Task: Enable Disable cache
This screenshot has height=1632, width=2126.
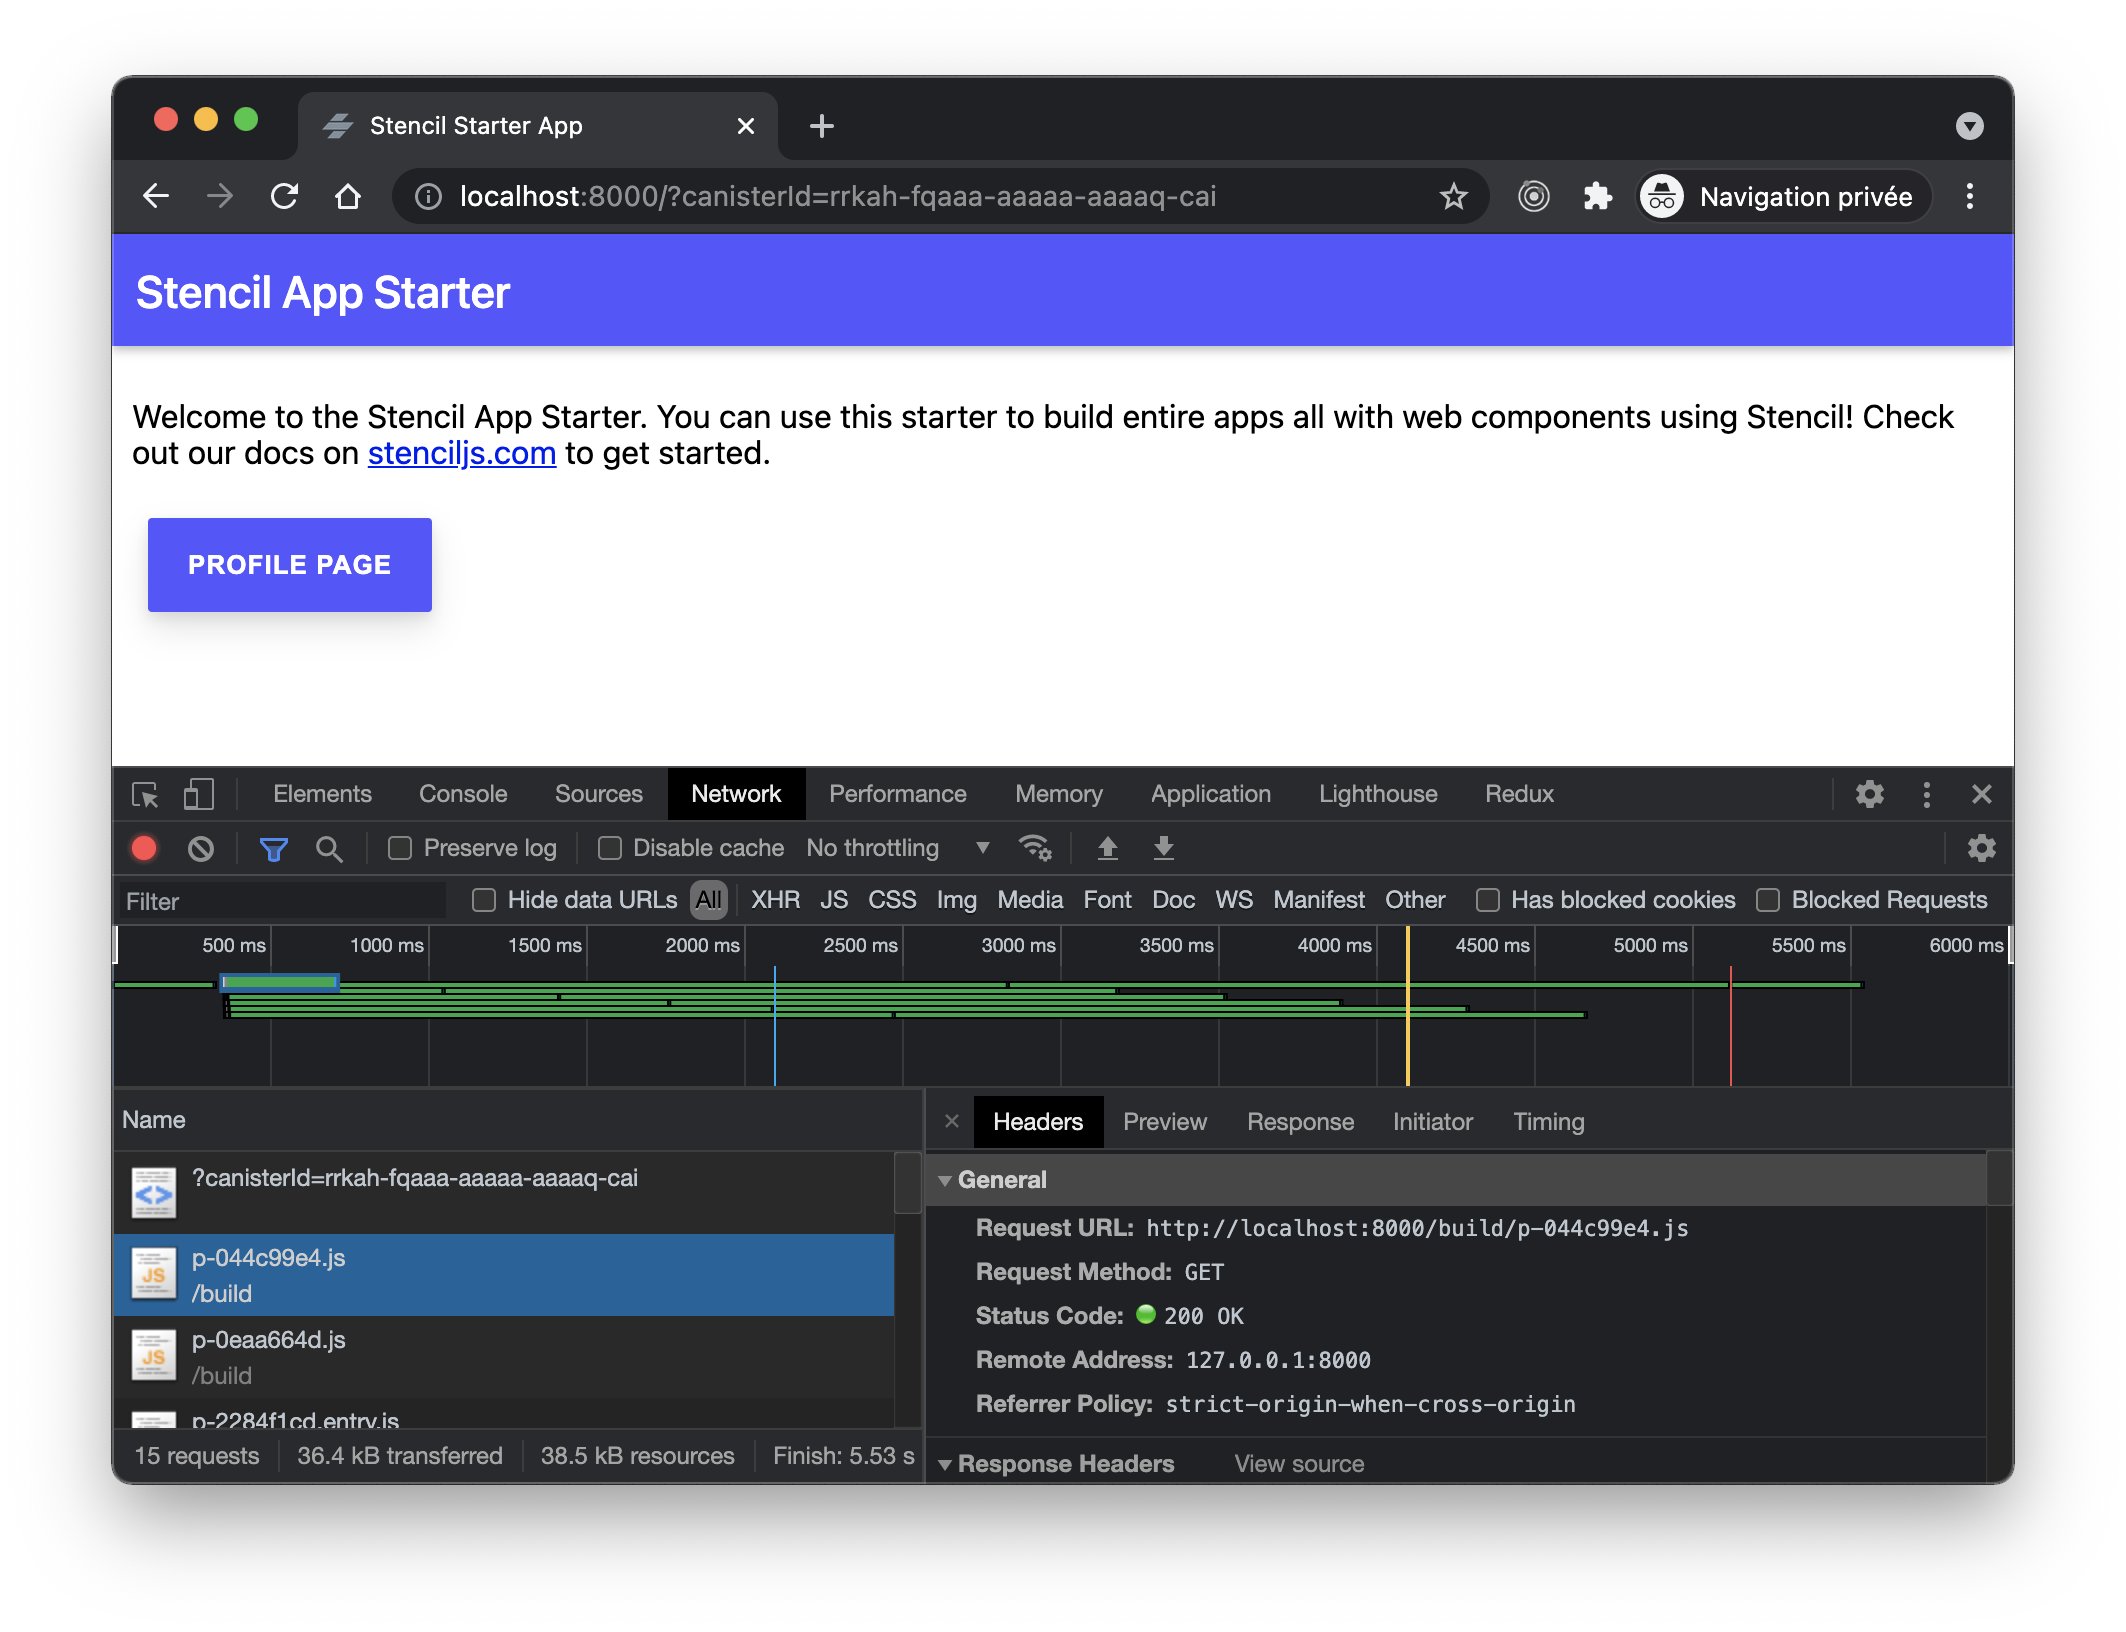Action: (x=609, y=848)
